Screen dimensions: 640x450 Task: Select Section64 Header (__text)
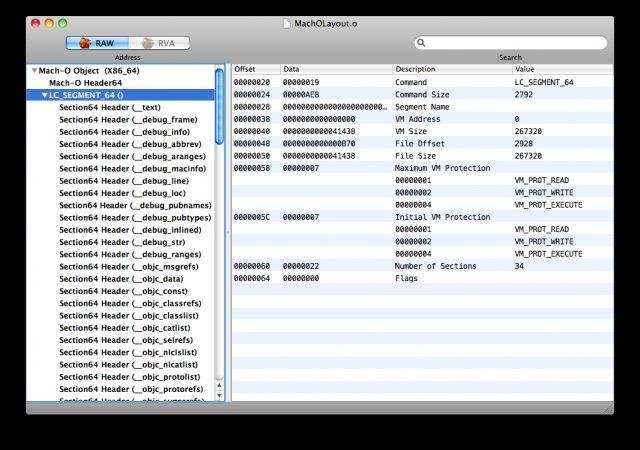[x=110, y=107]
